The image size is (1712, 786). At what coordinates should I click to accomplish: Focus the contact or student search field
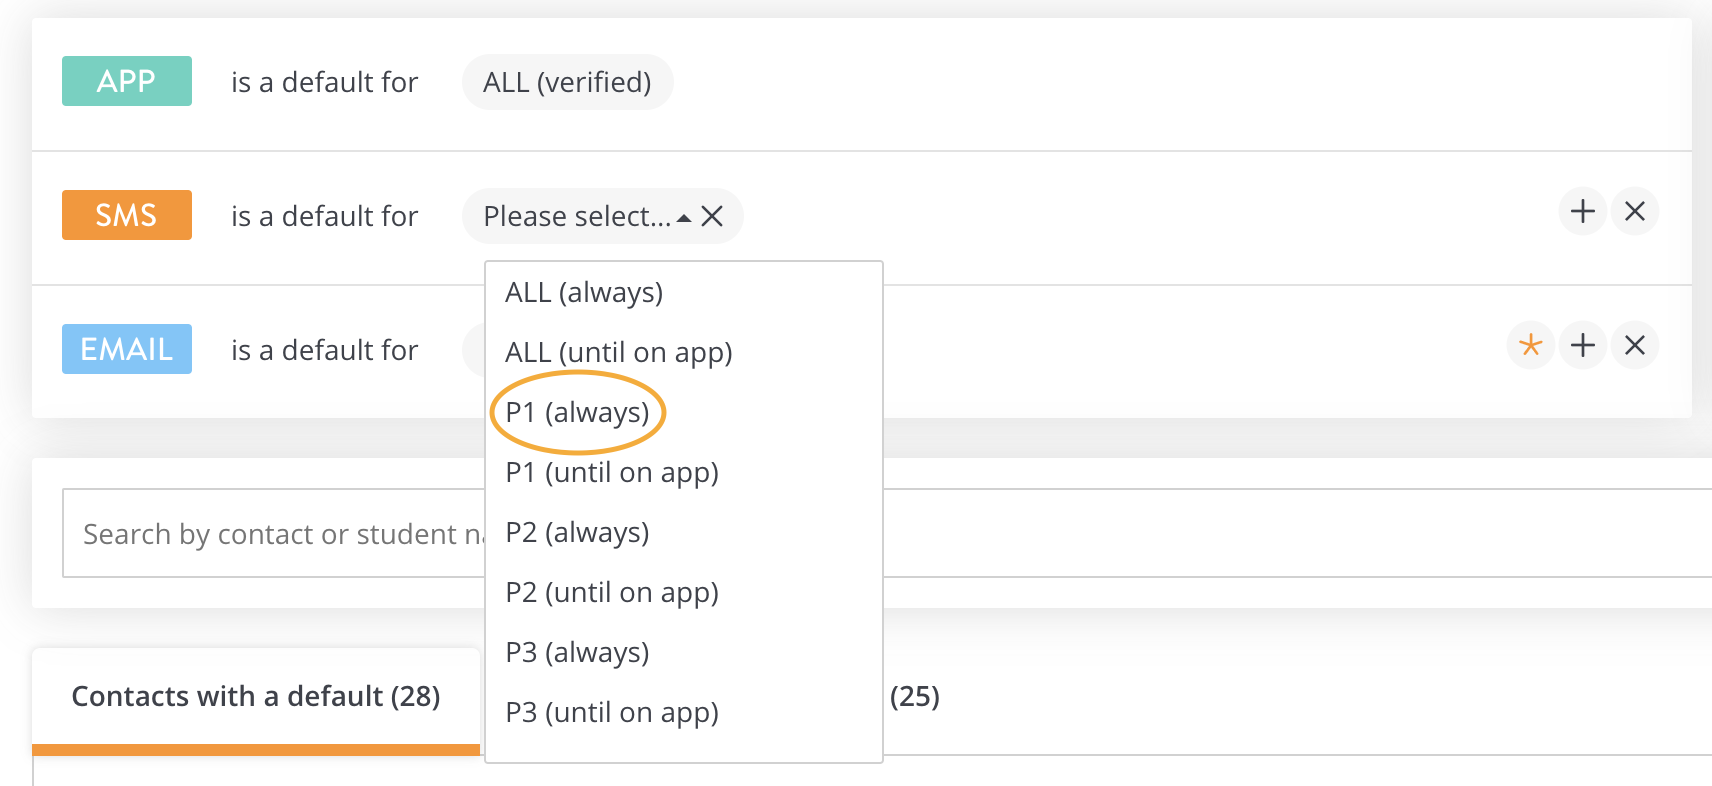click(274, 533)
